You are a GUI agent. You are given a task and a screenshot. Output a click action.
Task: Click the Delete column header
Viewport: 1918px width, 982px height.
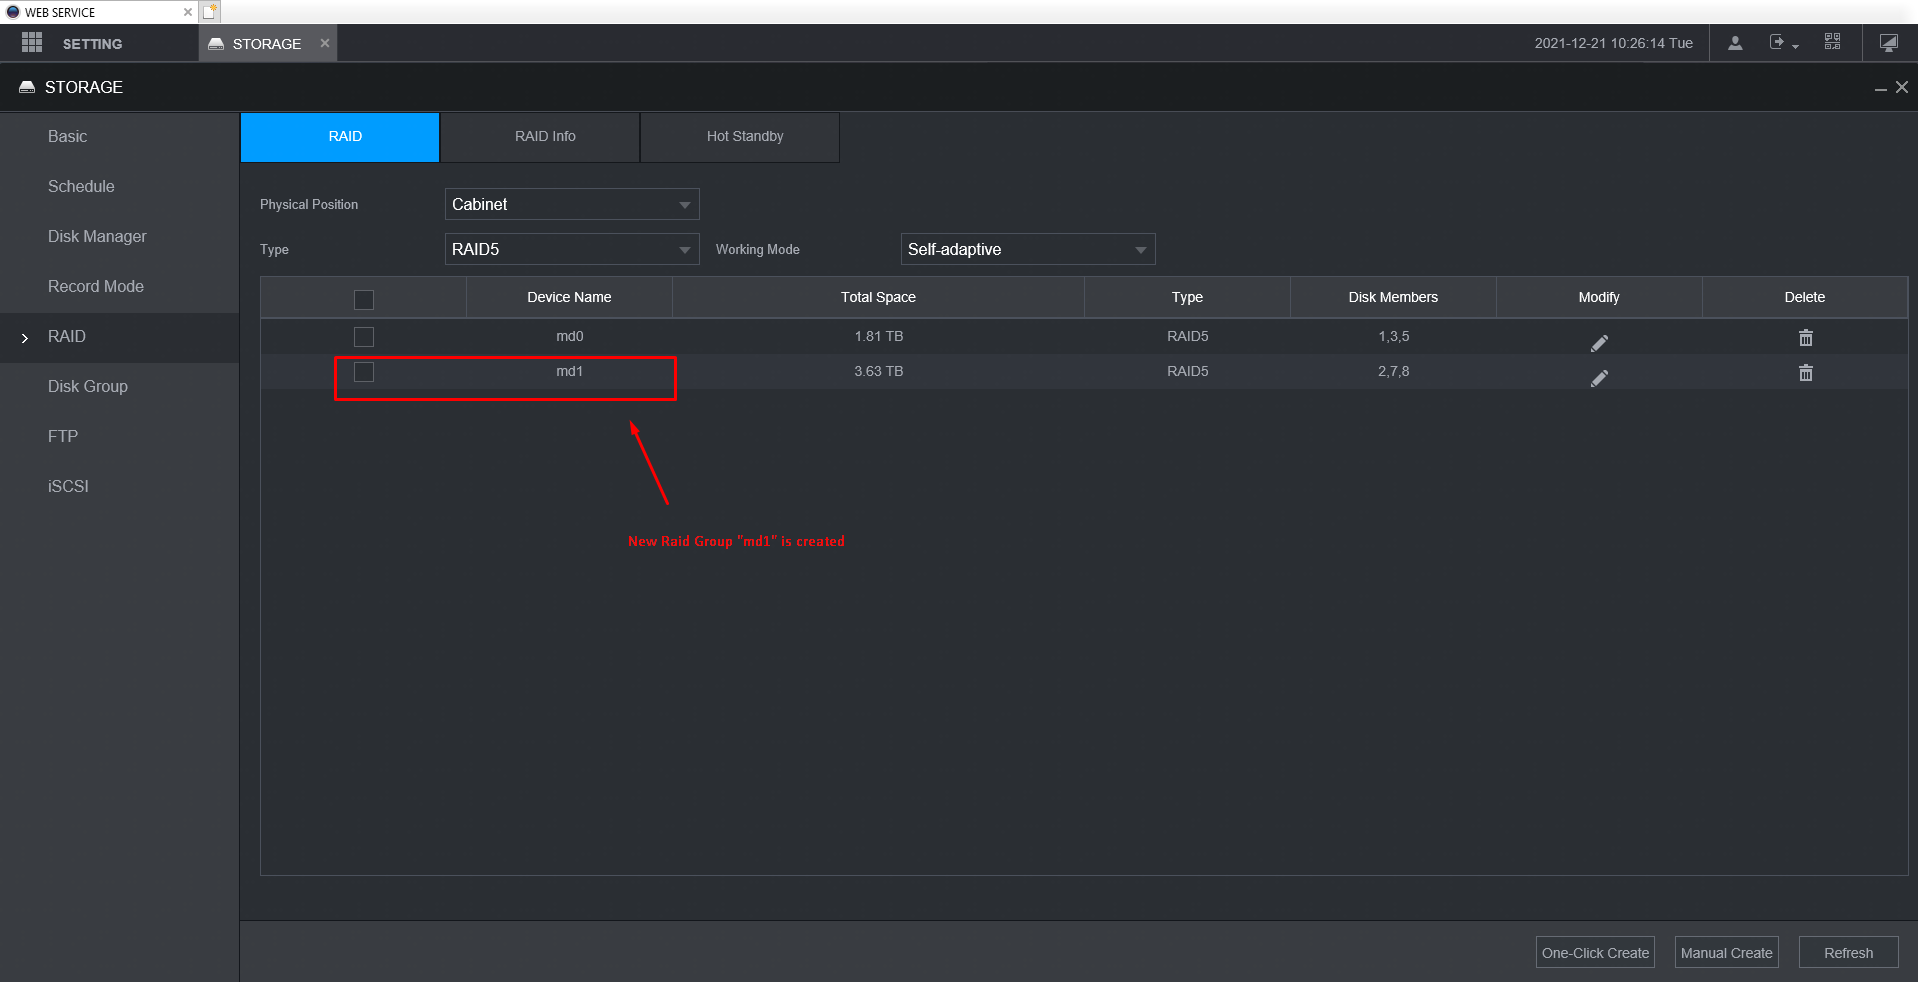[1805, 297]
